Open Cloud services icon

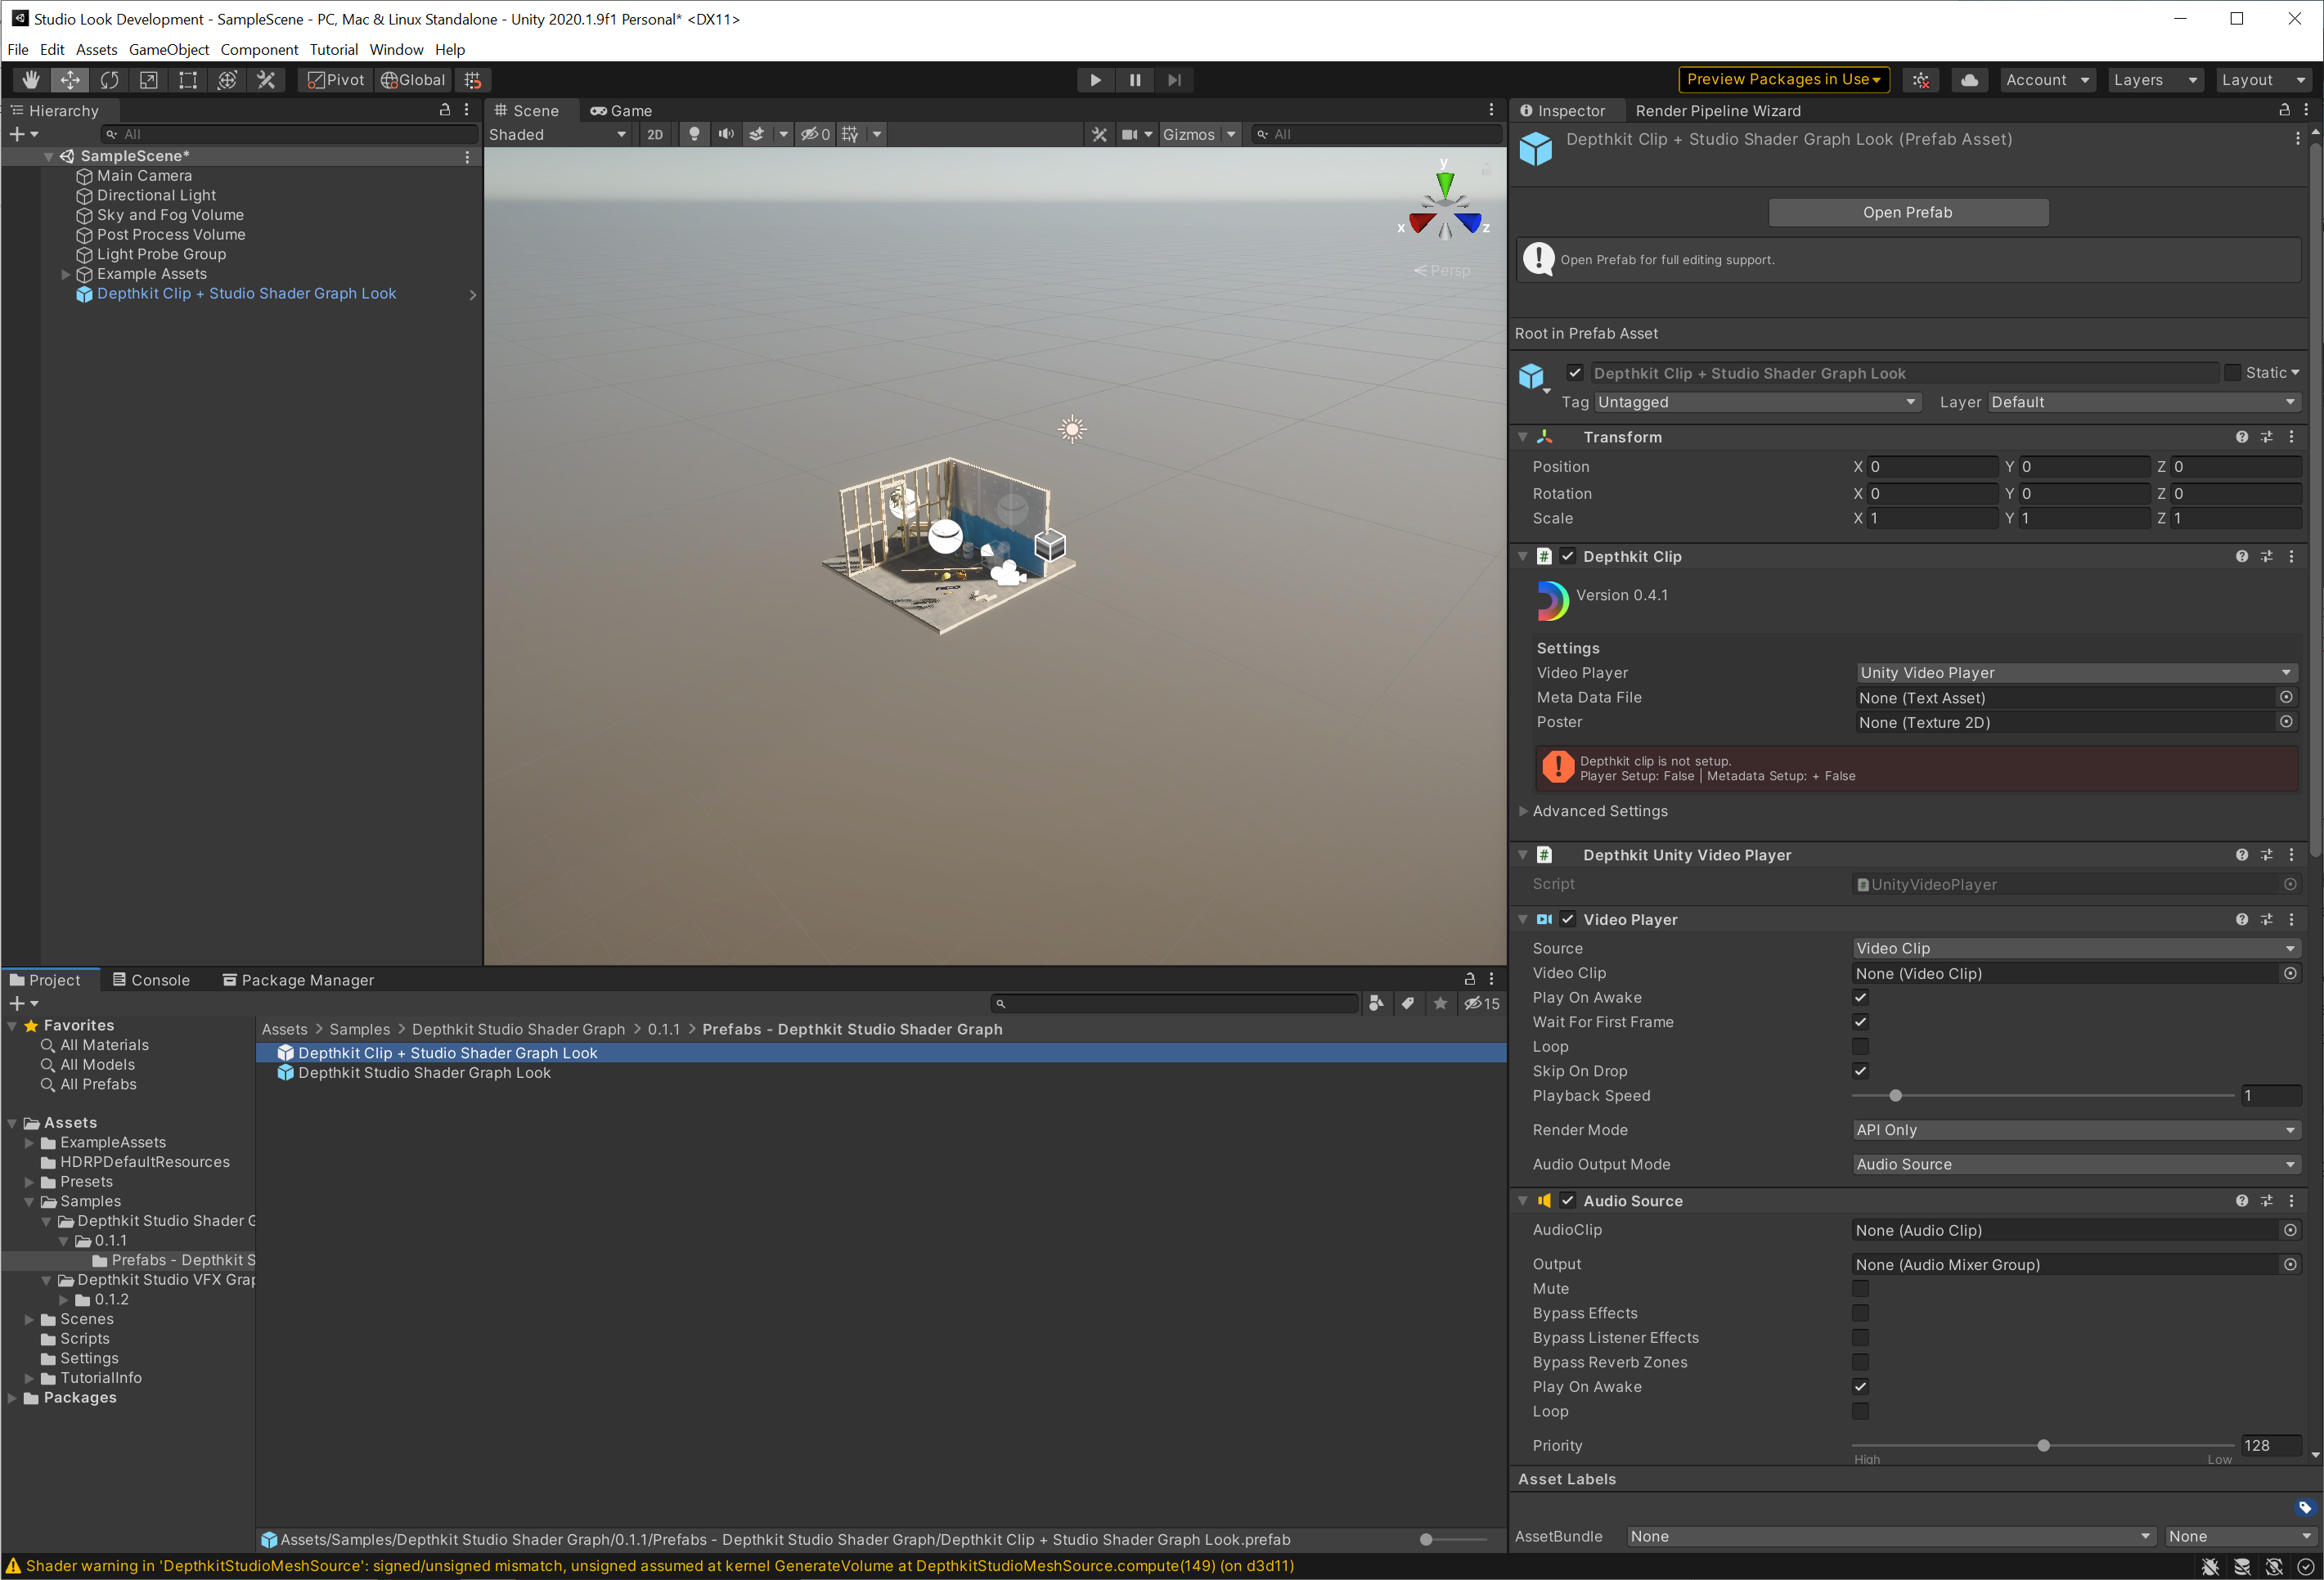pyautogui.click(x=1968, y=80)
